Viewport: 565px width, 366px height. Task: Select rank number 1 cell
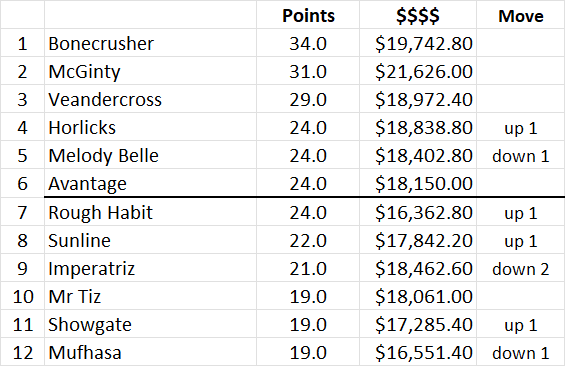click(22, 43)
